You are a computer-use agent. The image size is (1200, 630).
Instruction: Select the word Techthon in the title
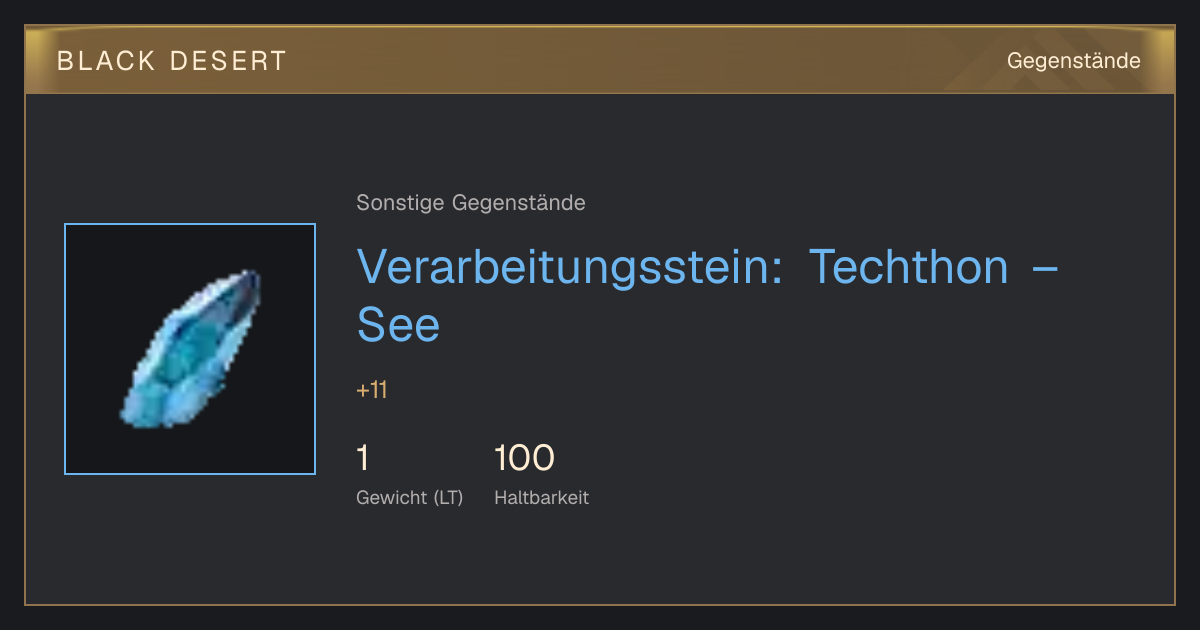click(908, 267)
